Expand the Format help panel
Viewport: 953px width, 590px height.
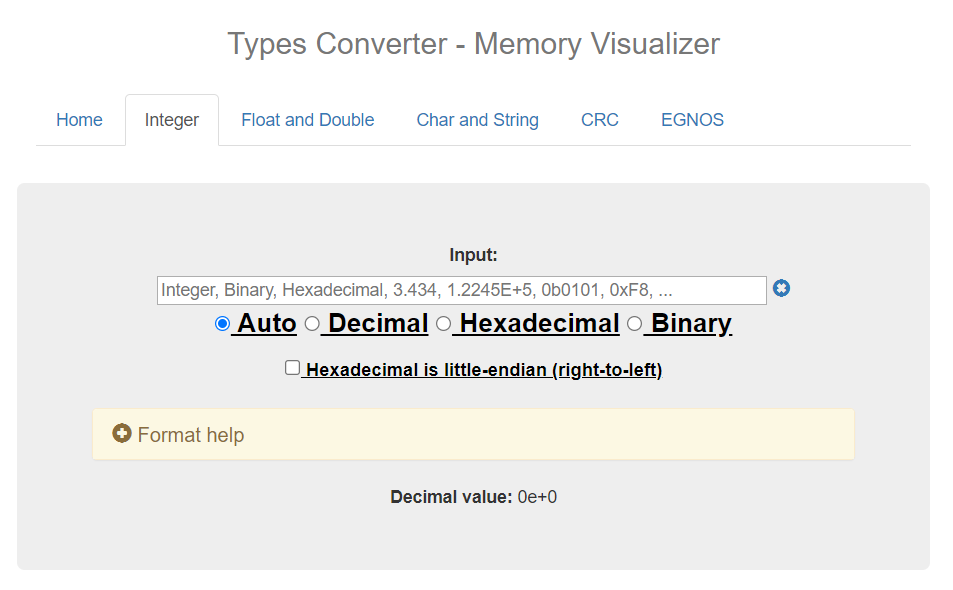[x=190, y=435]
